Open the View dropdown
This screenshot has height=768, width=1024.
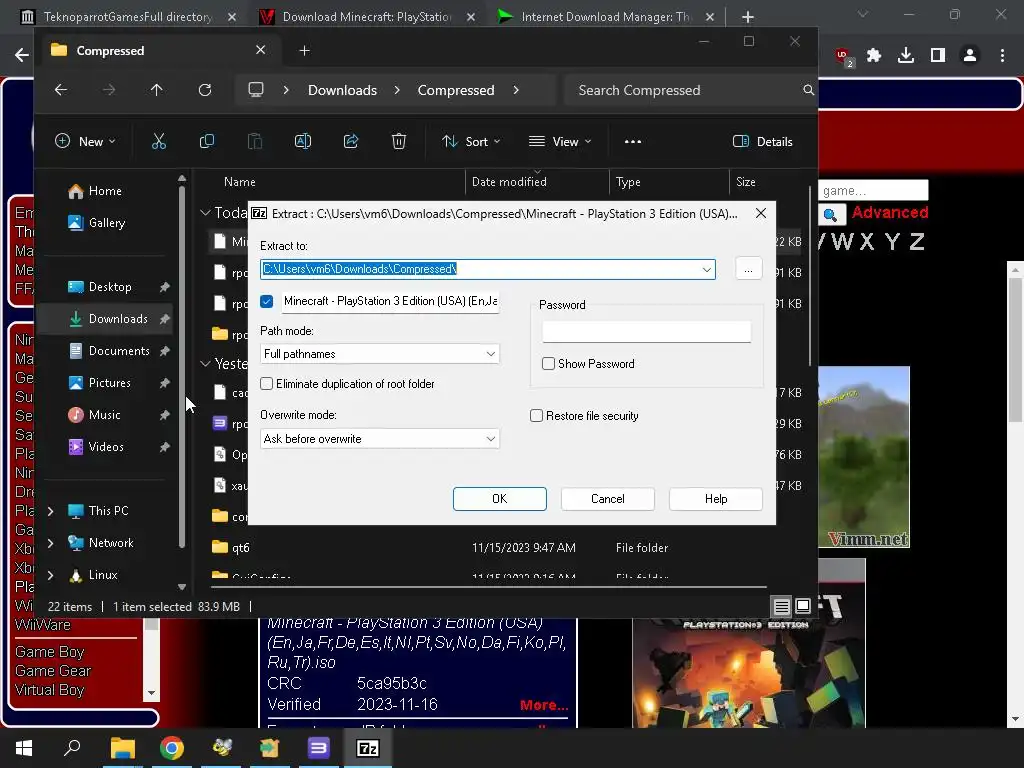560,141
